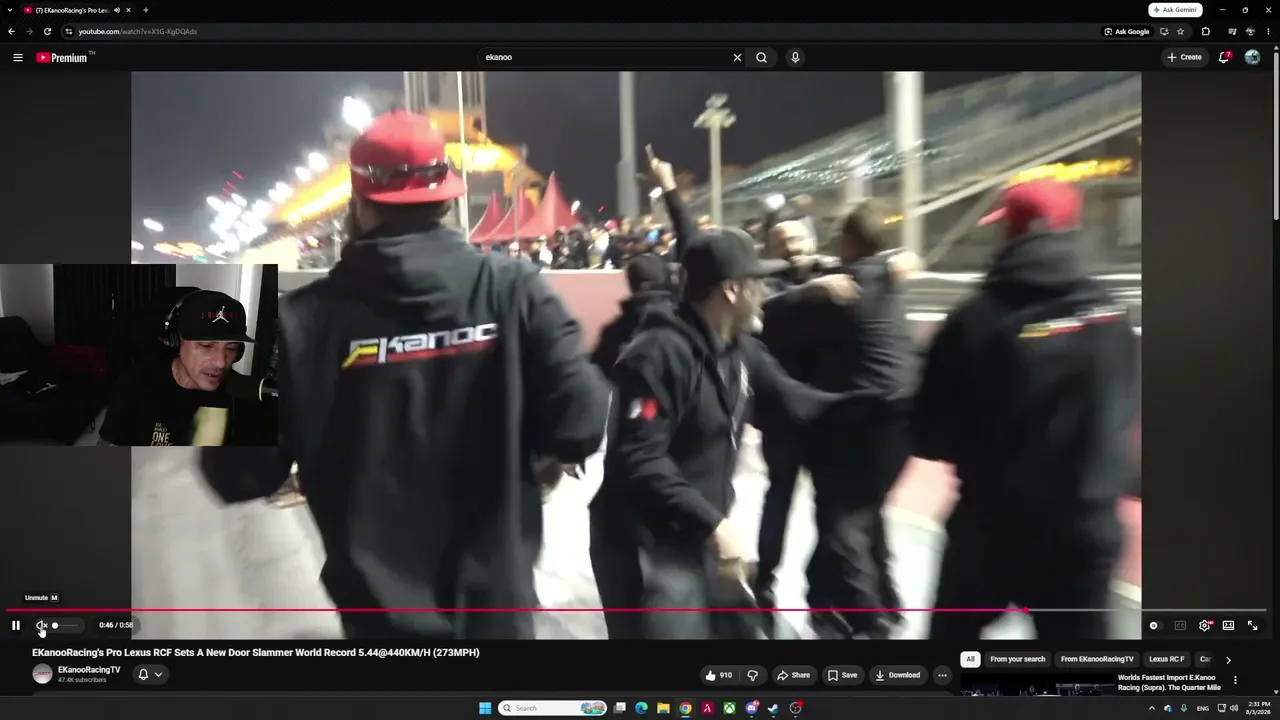Open the 'Worlds Fastest Import E.Kanoo Racing' video title
This screenshot has width=1280, height=720.
click(x=1169, y=682)
